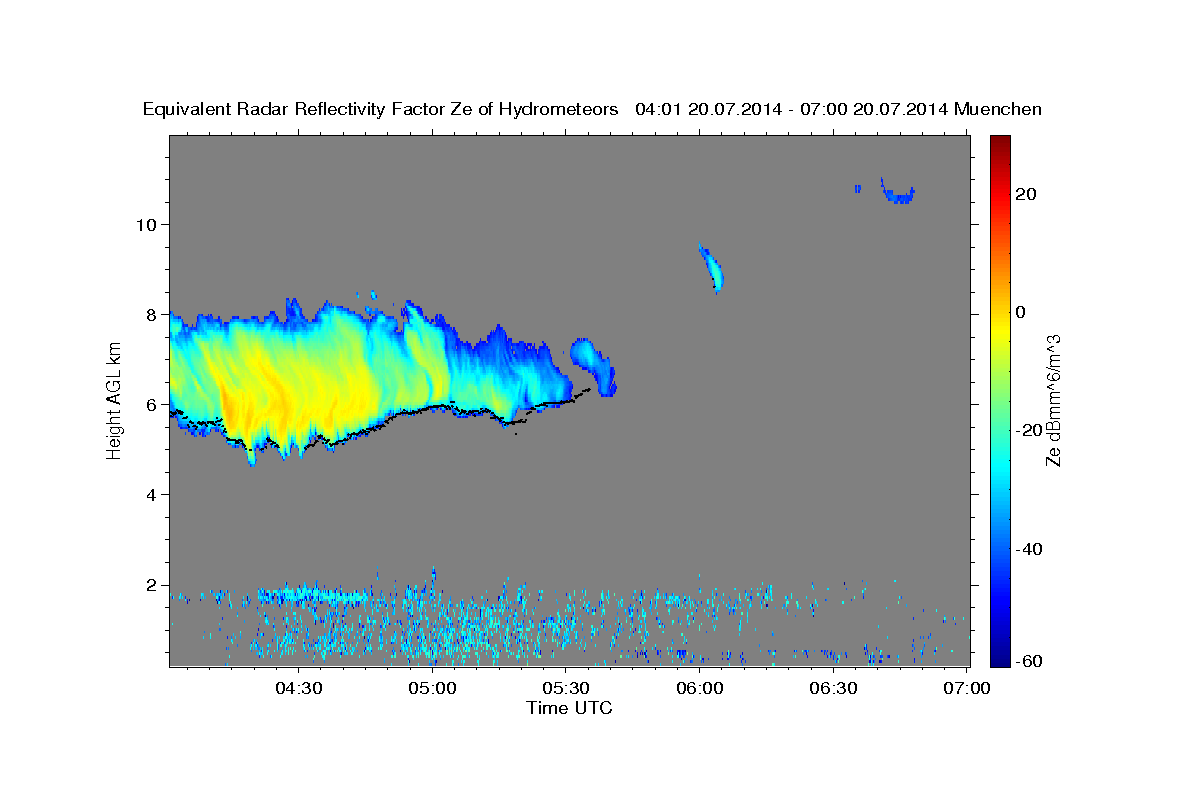Click the 06:30 time tick label
This screenshot has width=1200, height=800.
click(x=833, y=688)
